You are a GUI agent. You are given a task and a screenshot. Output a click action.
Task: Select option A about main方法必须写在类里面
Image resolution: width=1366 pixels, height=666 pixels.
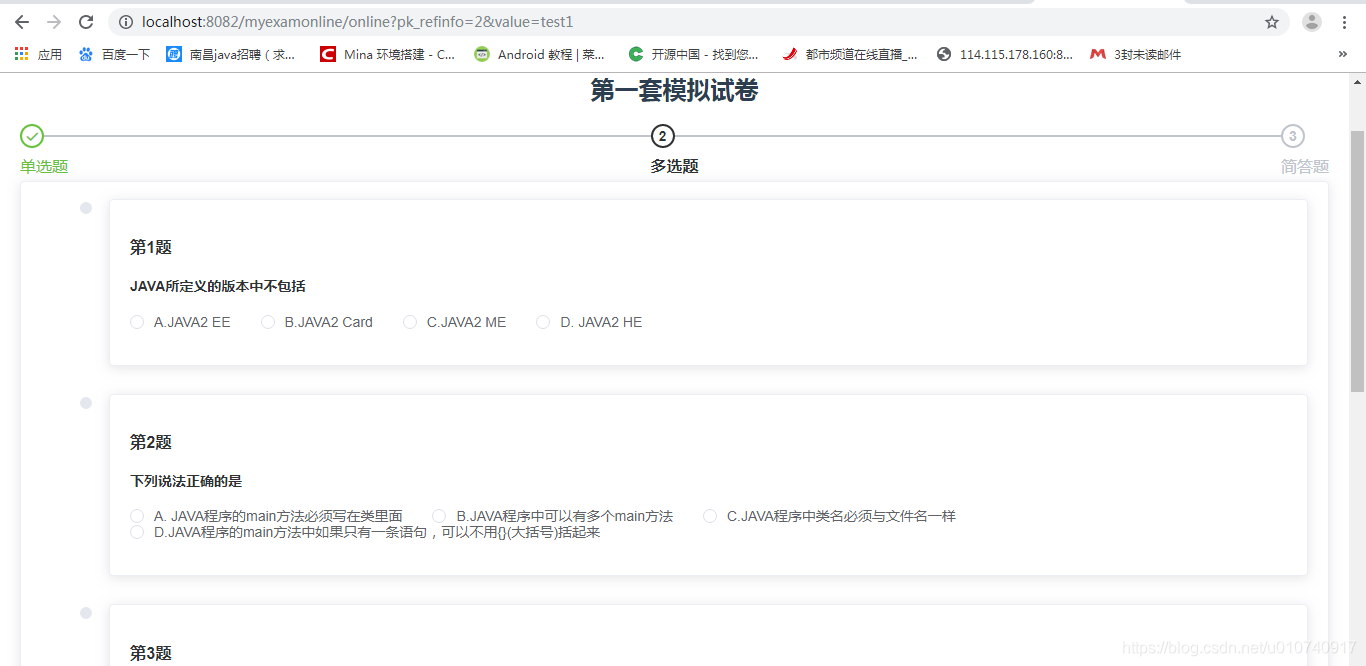click(267, 516)
